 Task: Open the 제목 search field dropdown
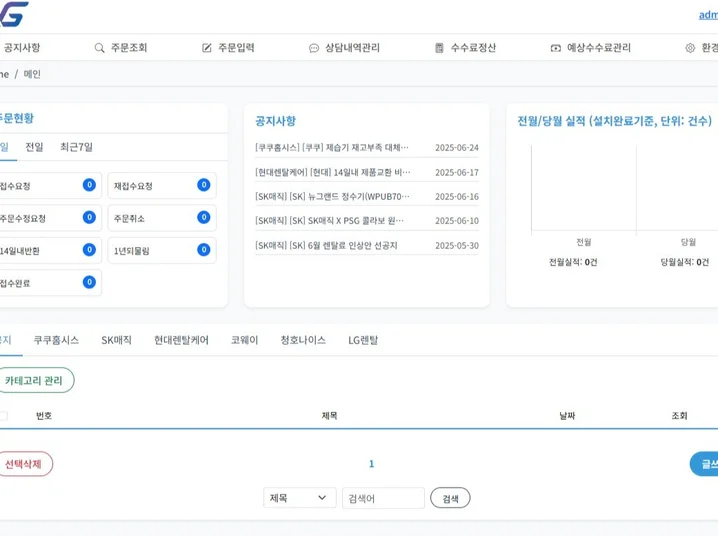click(x=299, y=498)
